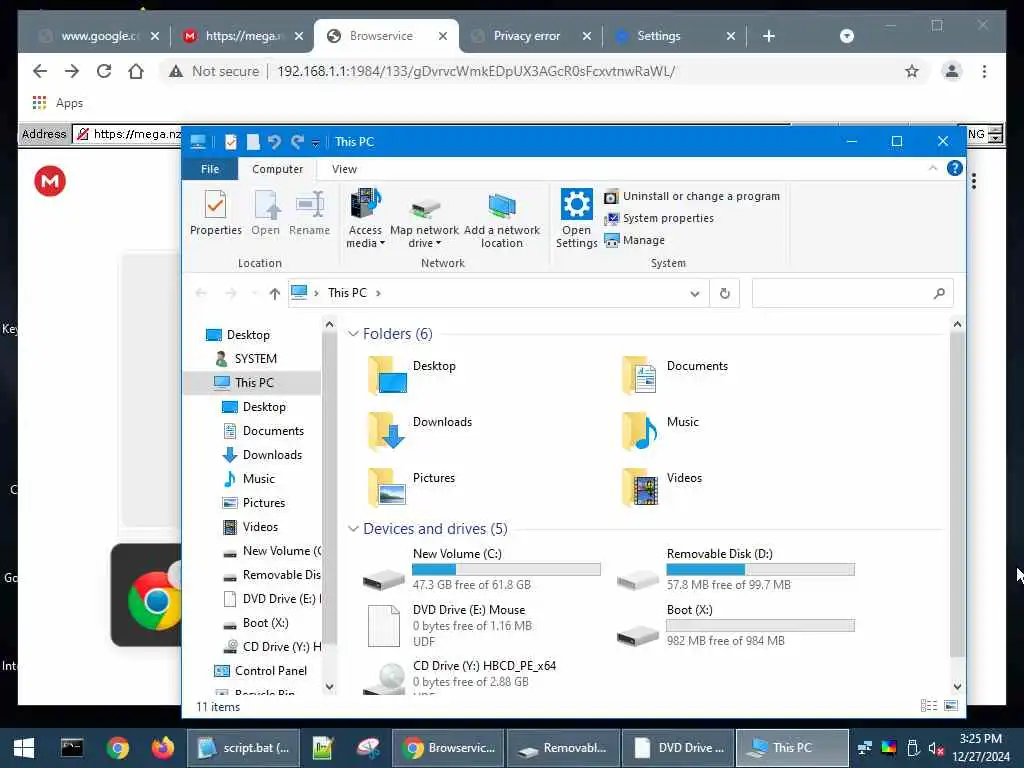Select the Pictures folder in main pane
The image size is (1024, 768).
pos(411,487)
